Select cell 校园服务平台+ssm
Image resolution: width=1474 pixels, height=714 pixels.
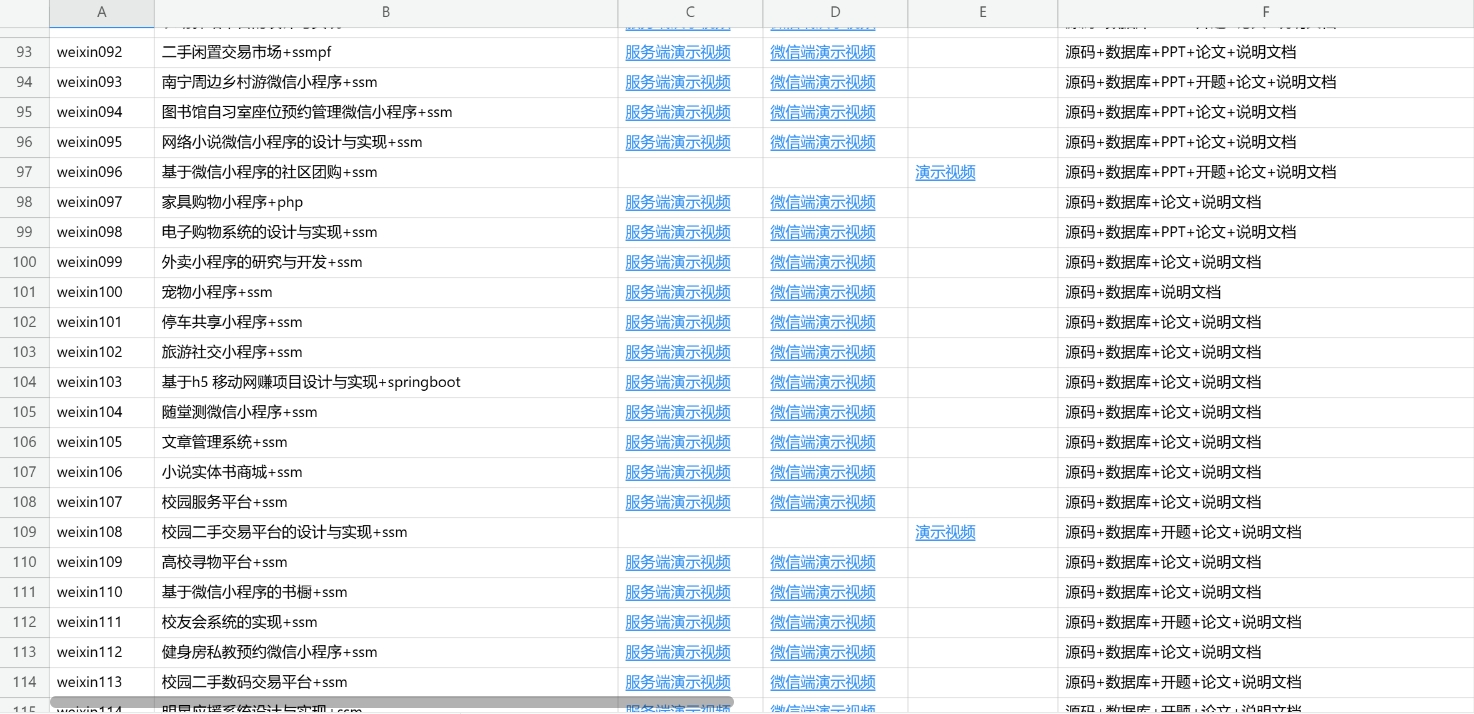[x=386, y=502]
